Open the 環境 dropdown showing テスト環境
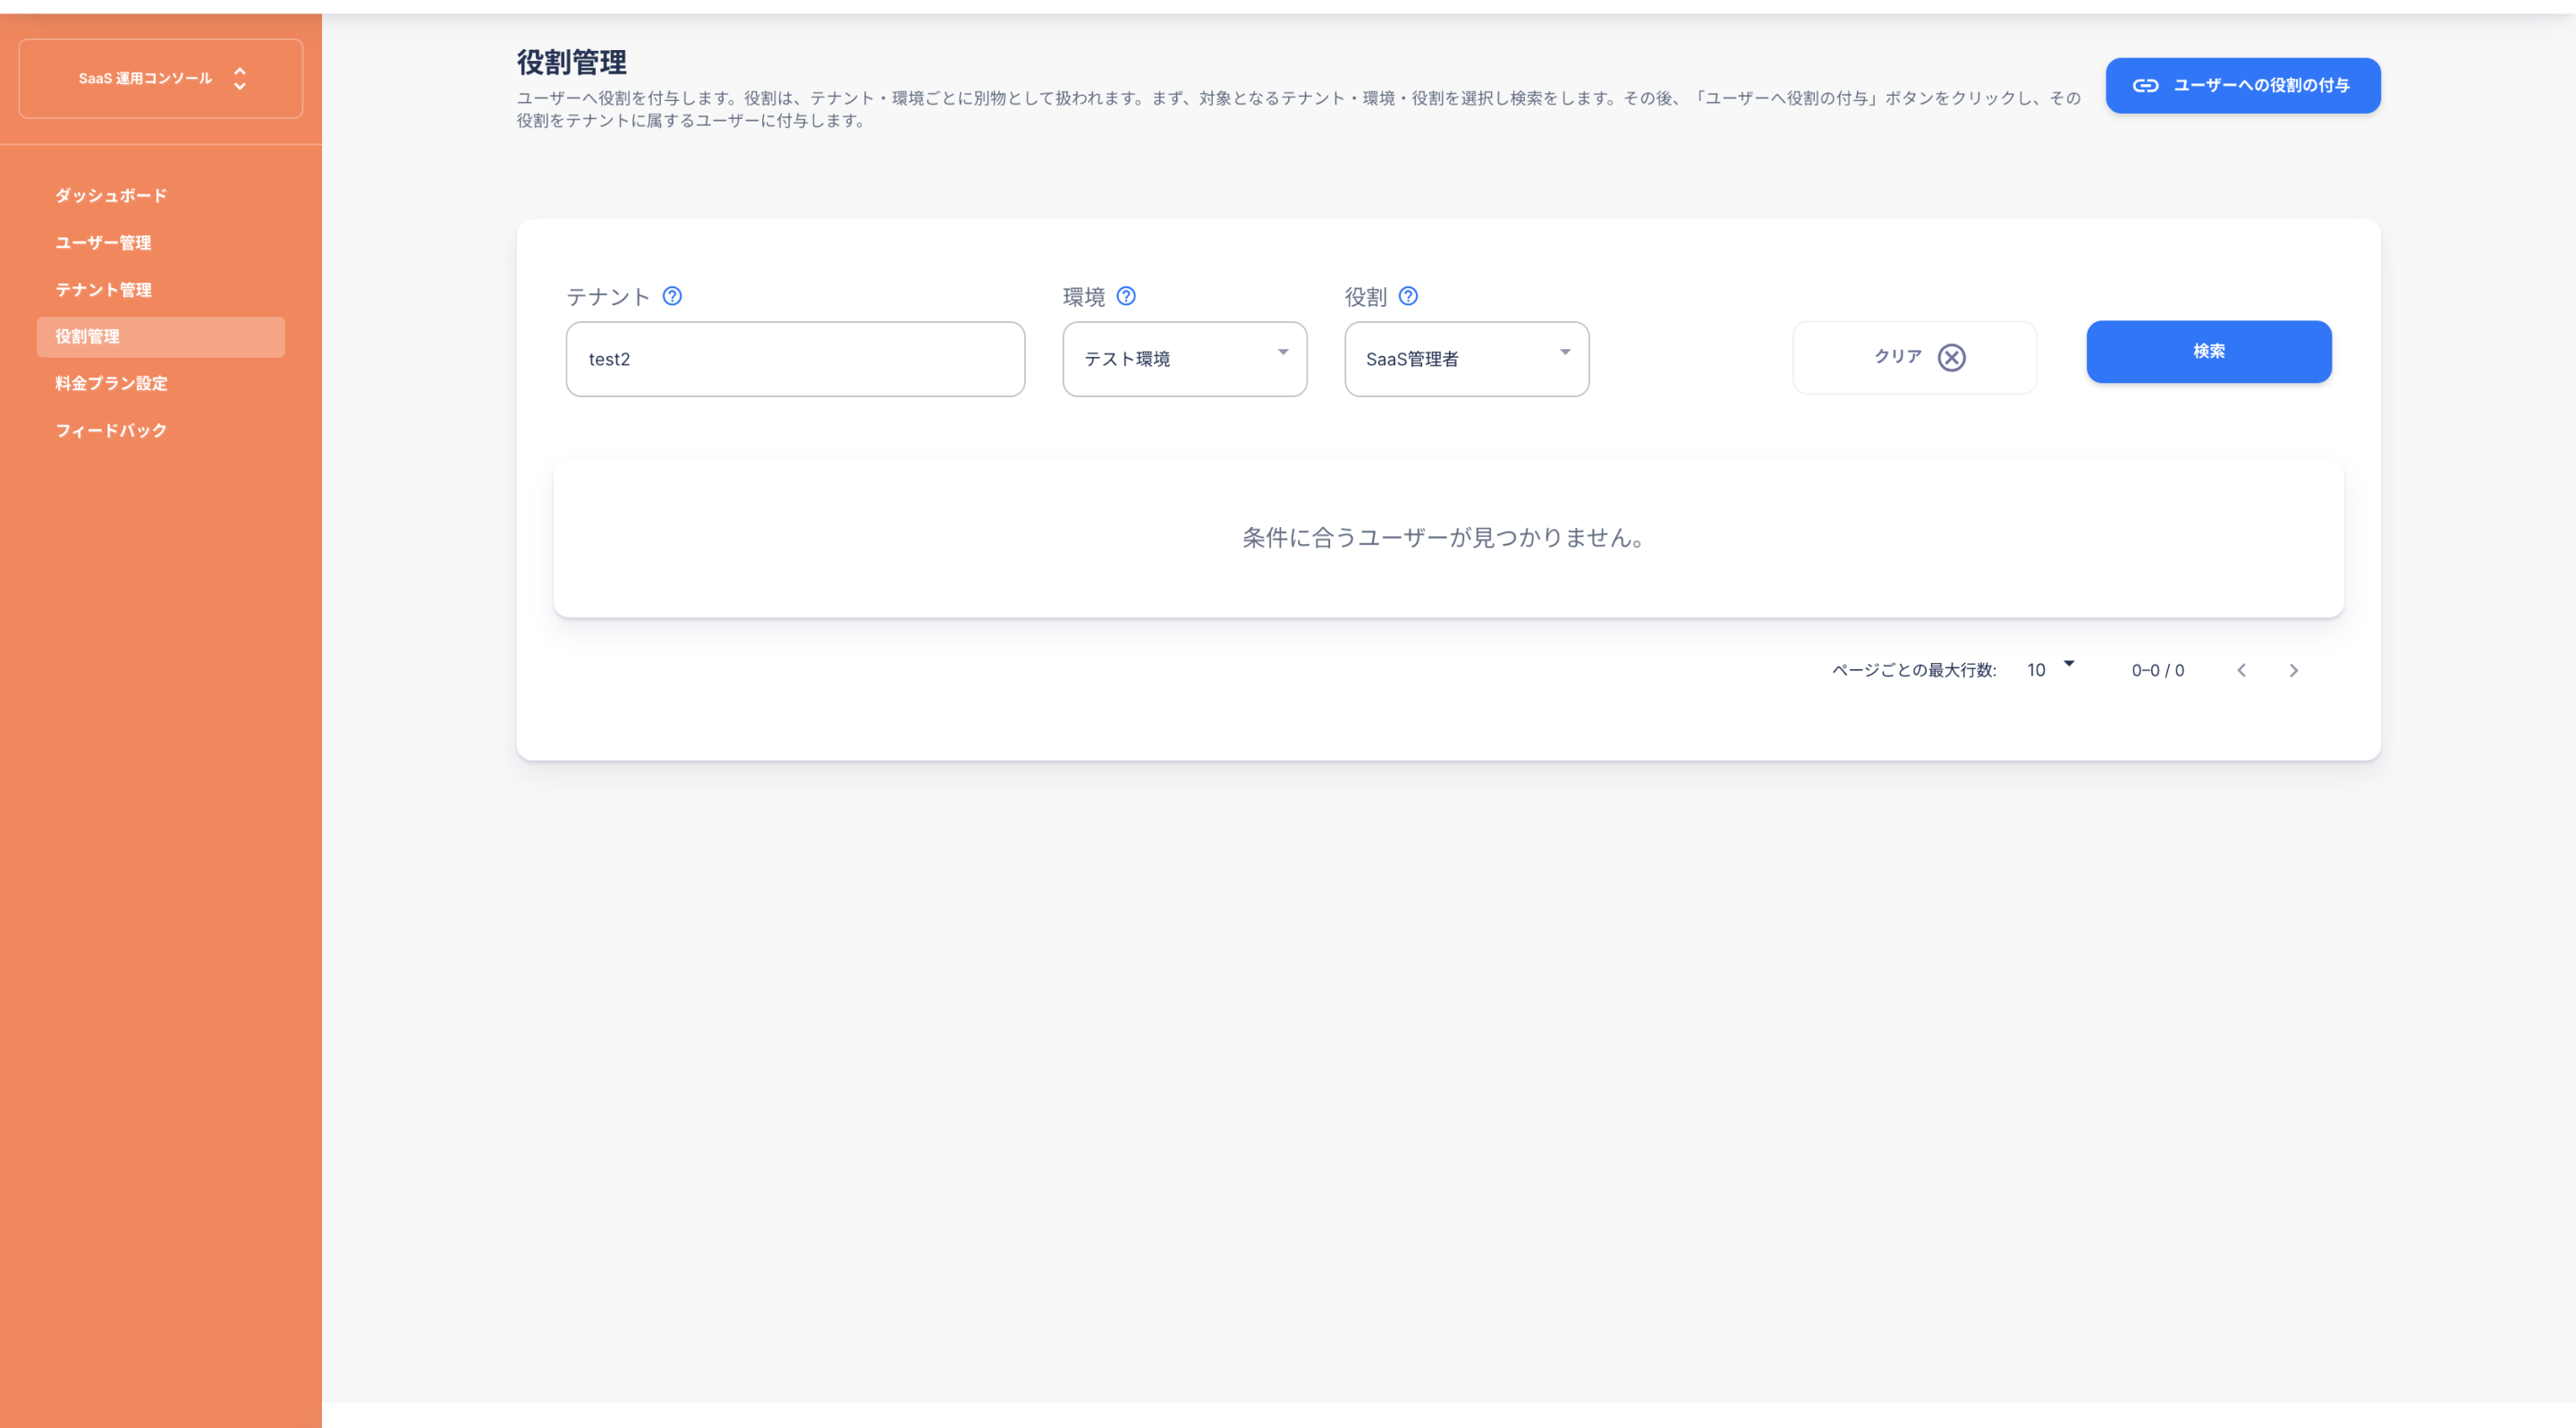The width and height of the screenshot is (2576, 1428). 1184,359
